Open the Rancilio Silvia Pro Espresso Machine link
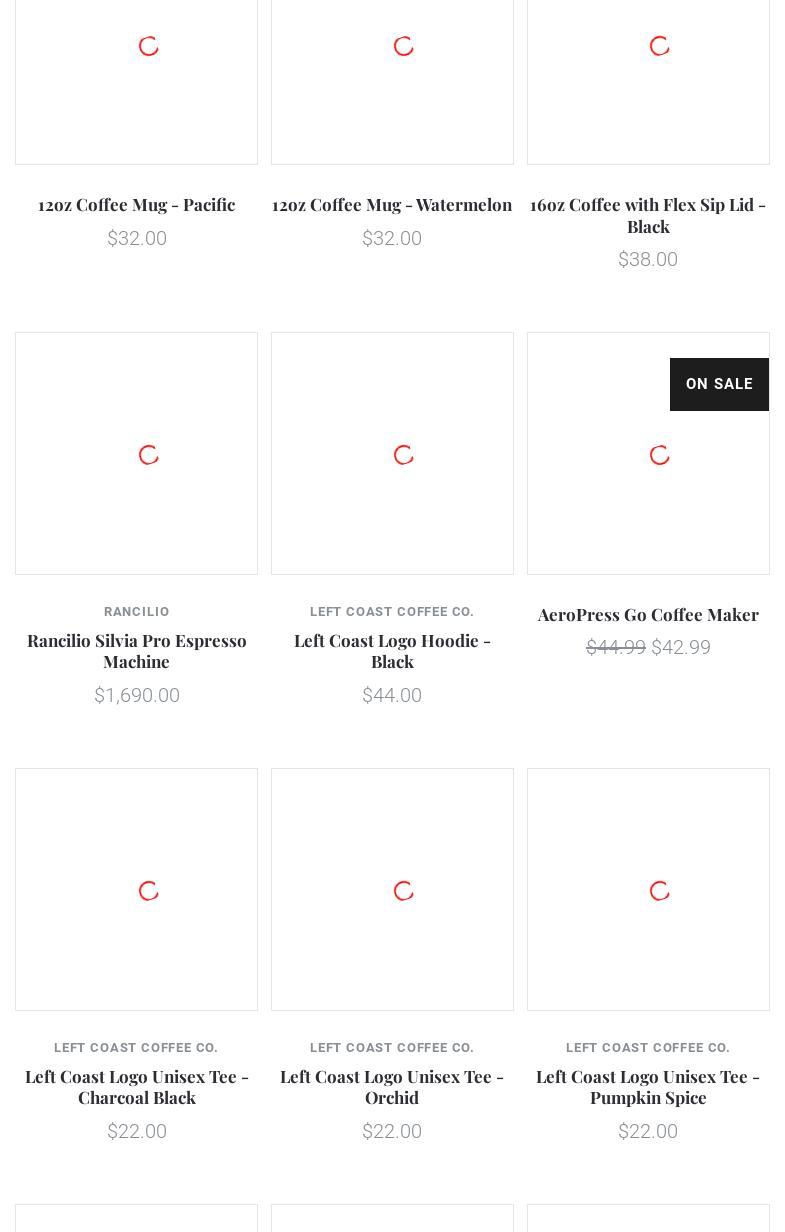Image resolution: width=785 pixels, height=1232 pixels. [136, 651]
